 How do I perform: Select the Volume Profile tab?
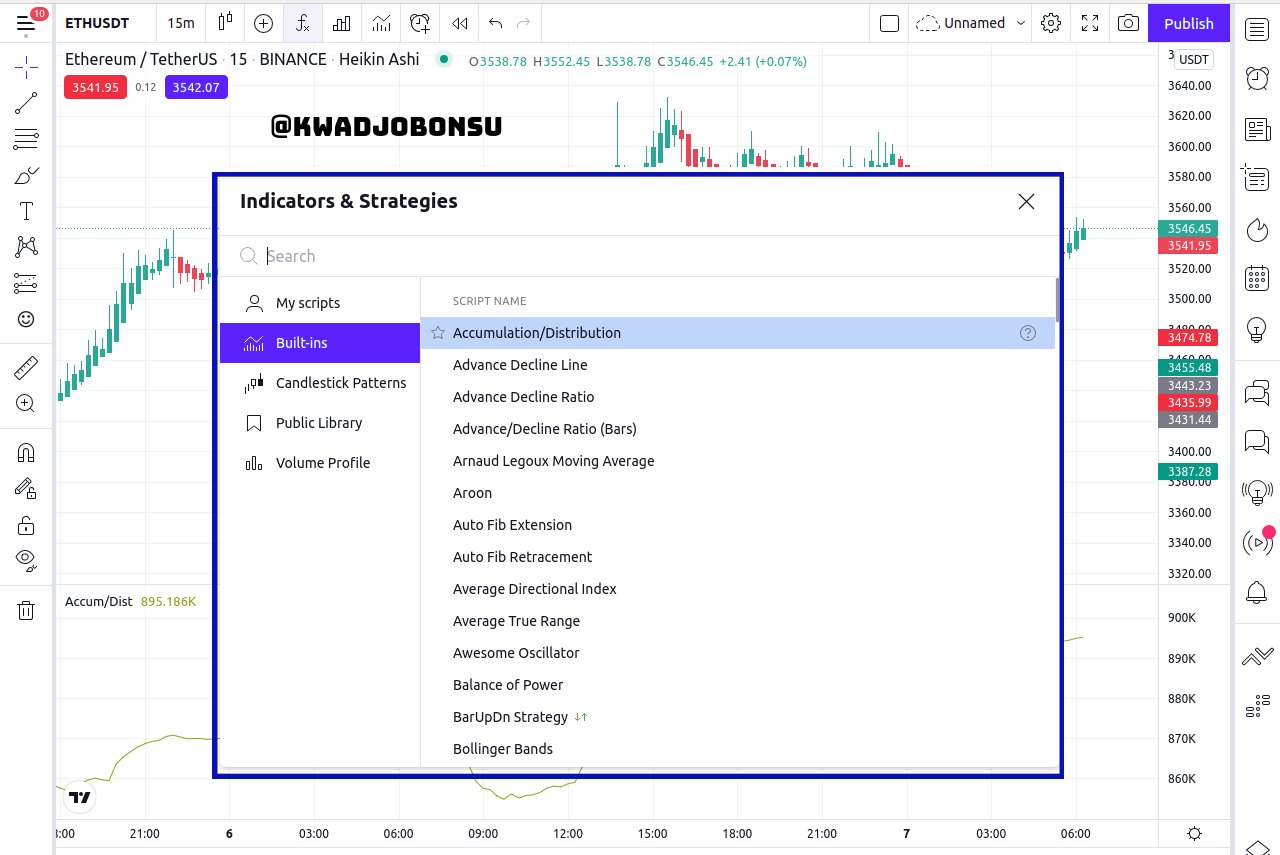pyautogui.click(x=320, y=463)
